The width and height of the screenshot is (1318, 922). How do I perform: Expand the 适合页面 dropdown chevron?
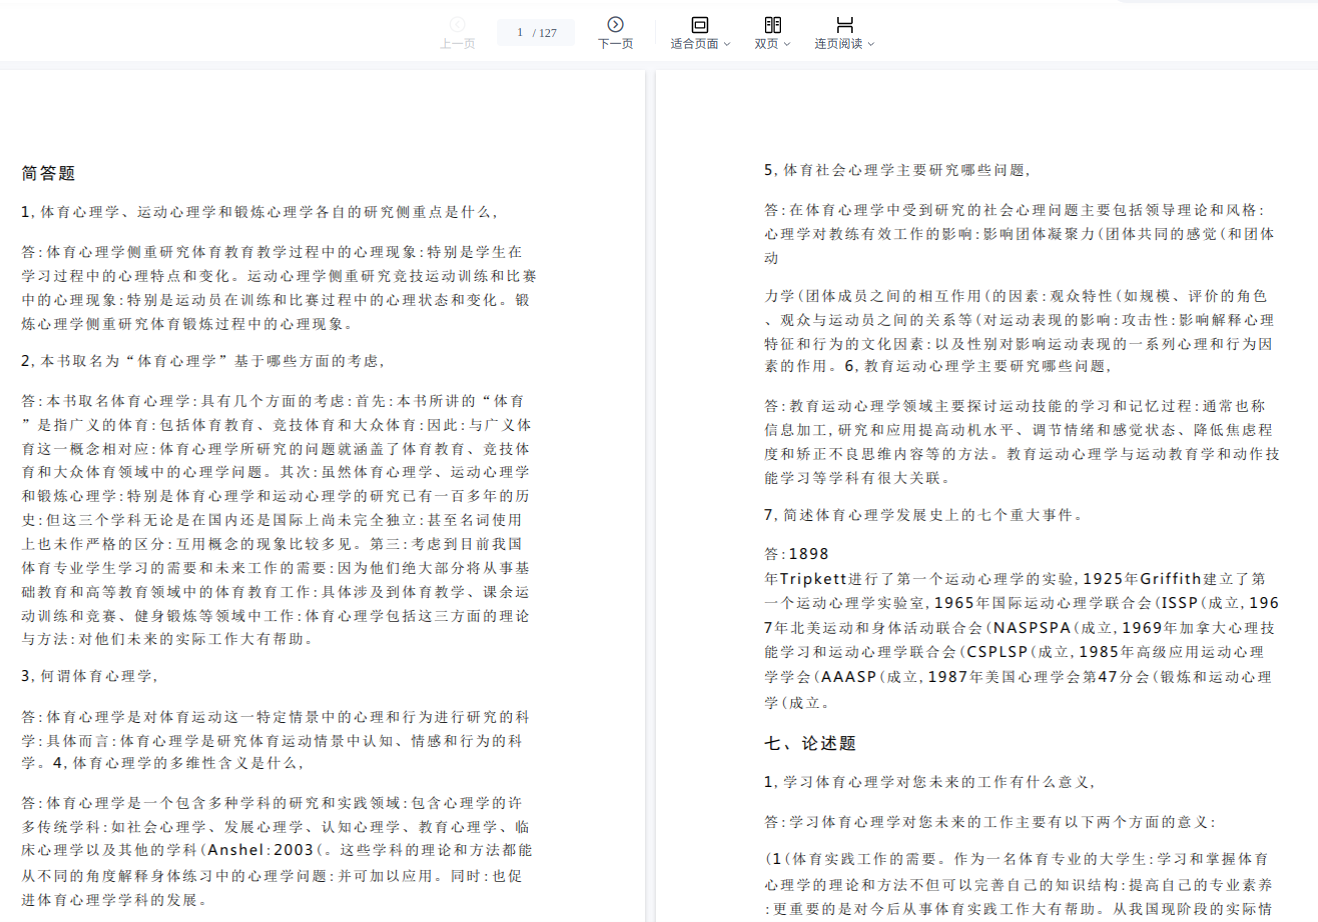pos(727,44)
